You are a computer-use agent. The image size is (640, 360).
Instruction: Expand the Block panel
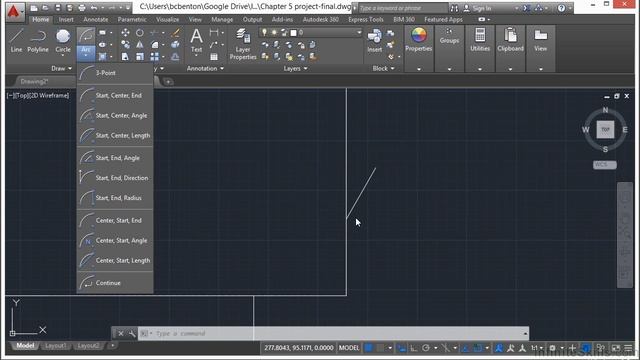[383, 68]
